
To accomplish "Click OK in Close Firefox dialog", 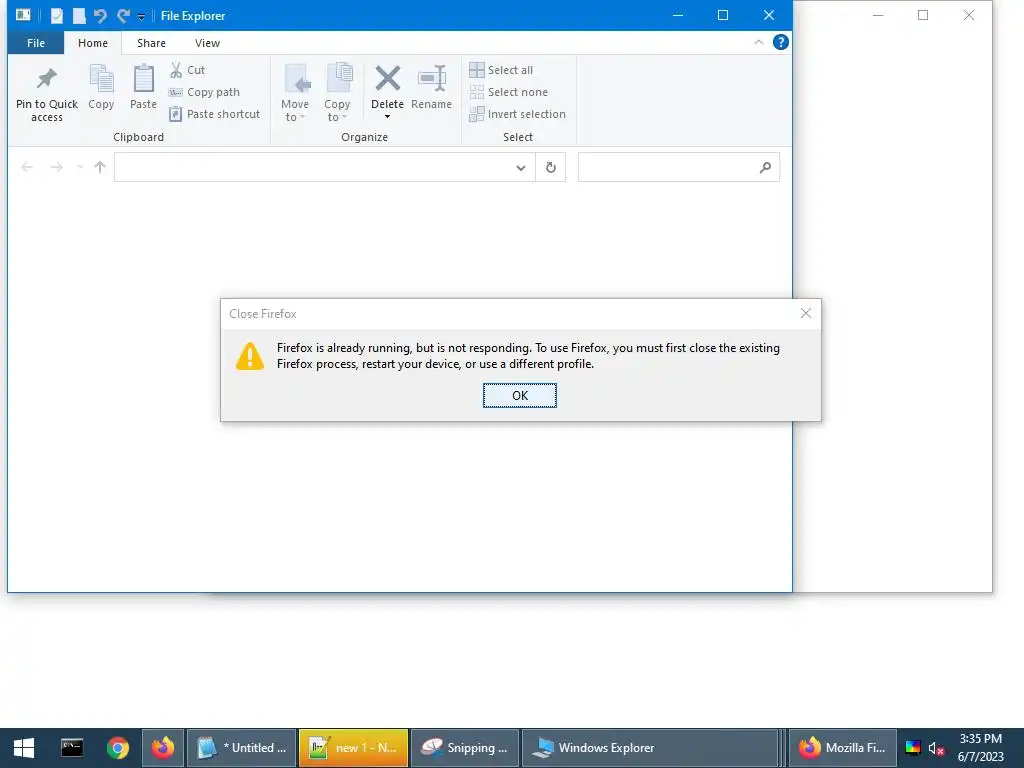I will pos(520,396).
